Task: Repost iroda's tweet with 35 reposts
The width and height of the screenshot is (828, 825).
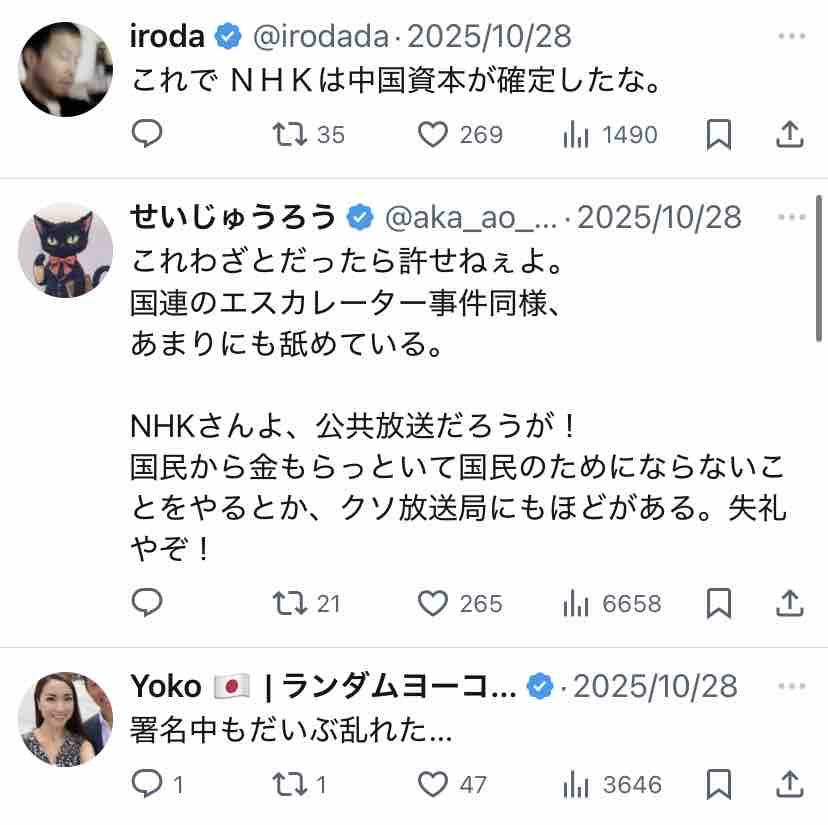Action: coord(308,134)
